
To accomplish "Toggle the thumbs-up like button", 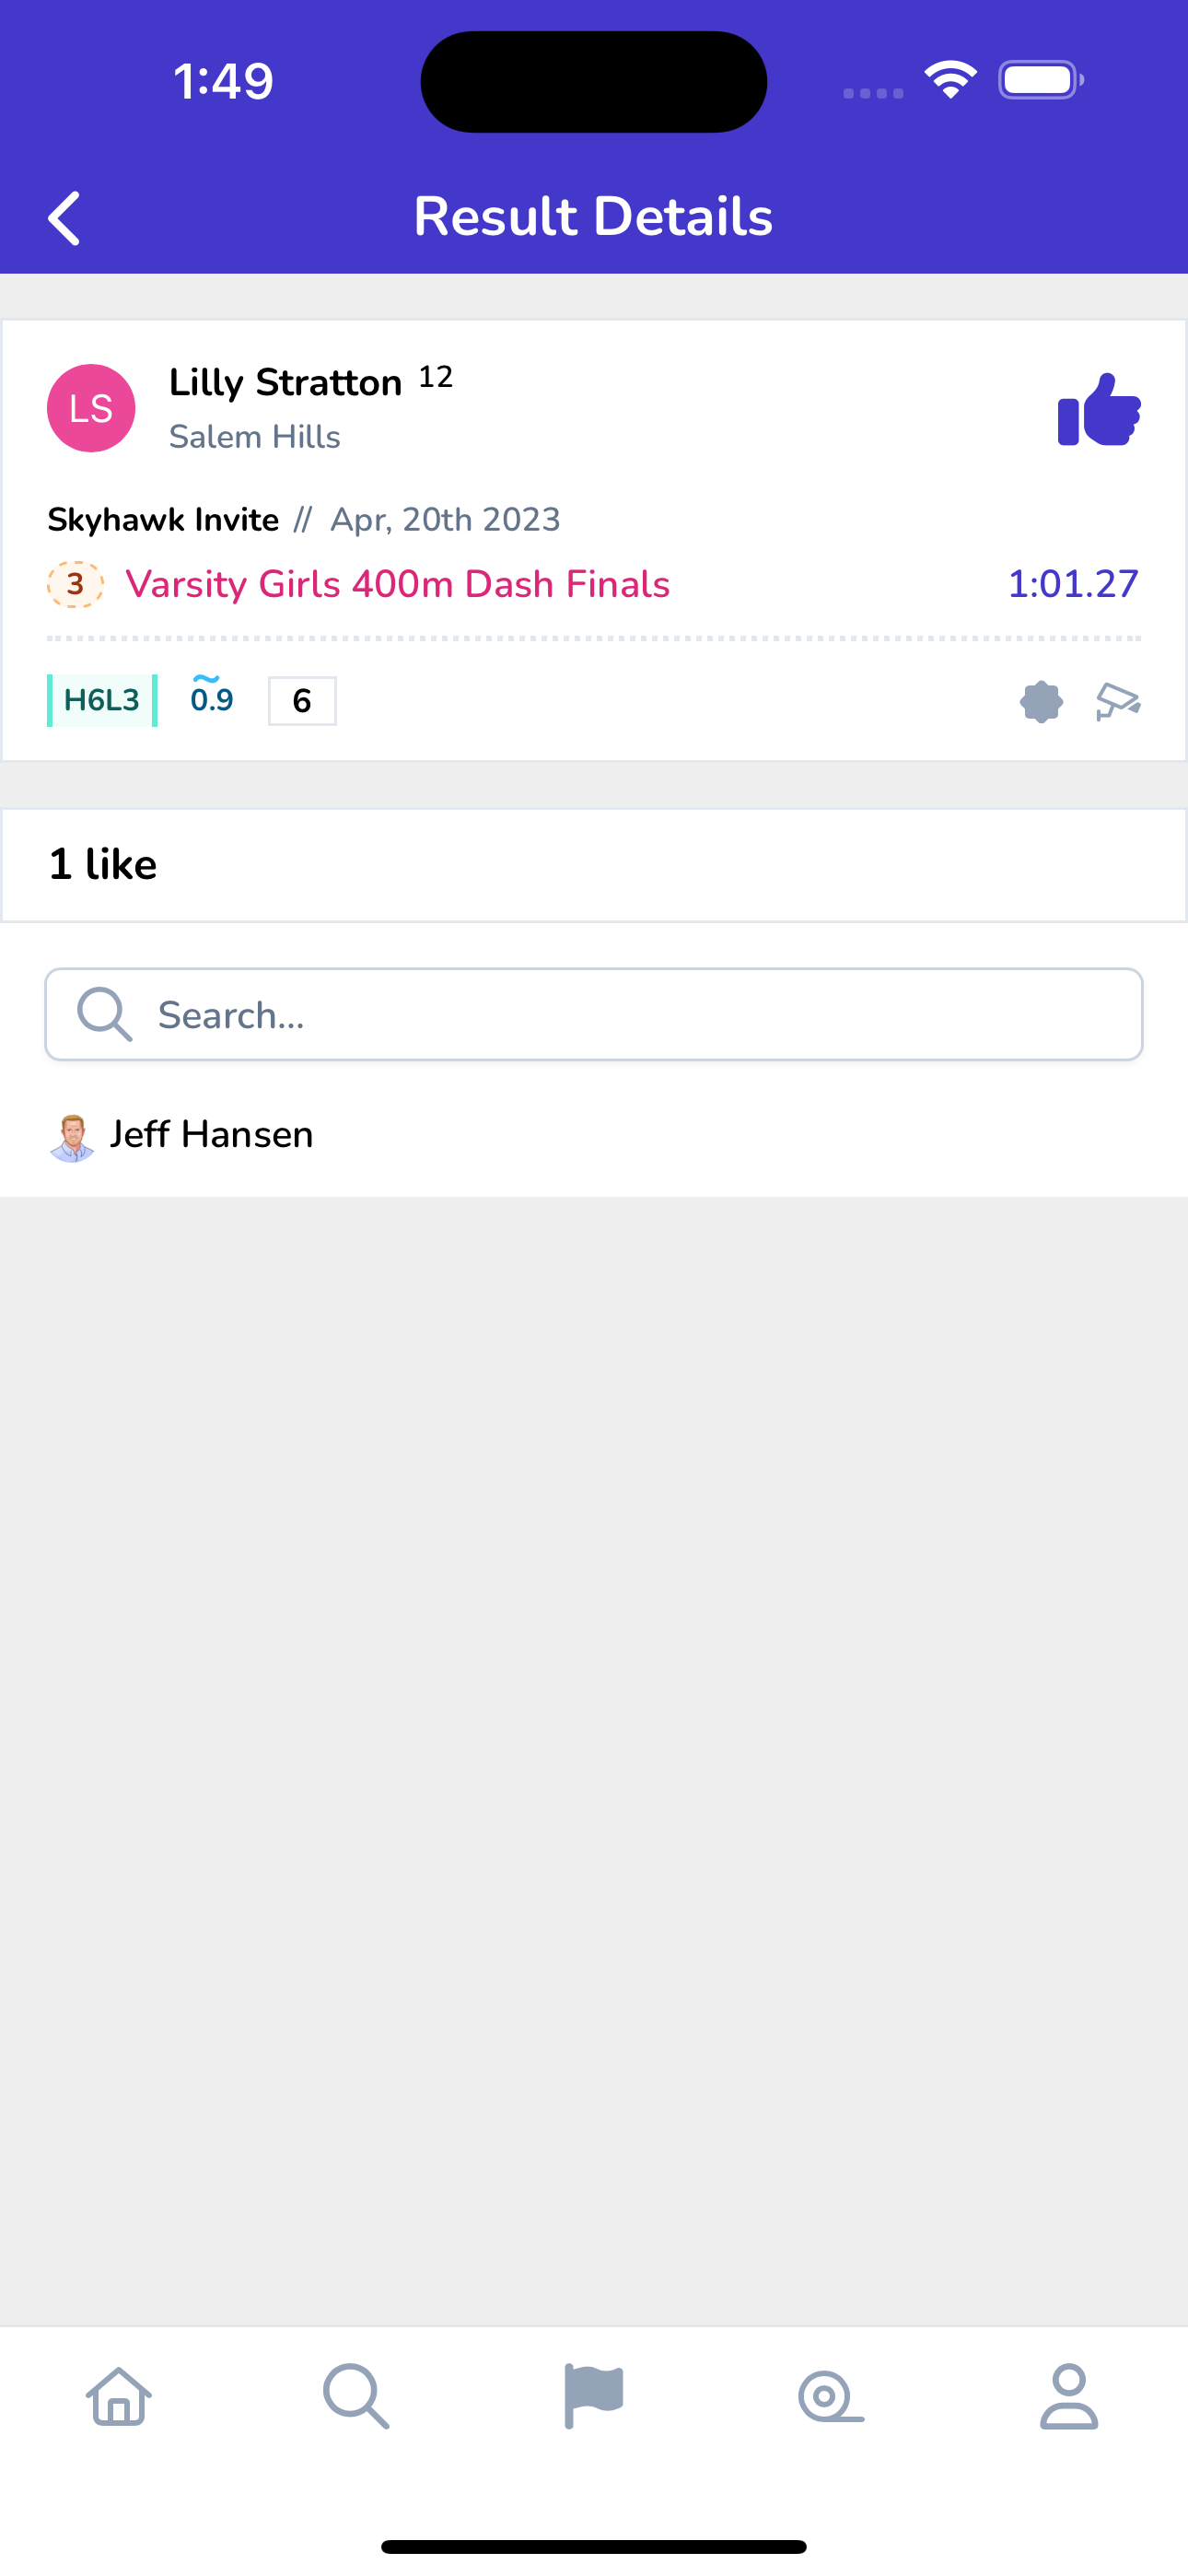I will [1099, 409].
